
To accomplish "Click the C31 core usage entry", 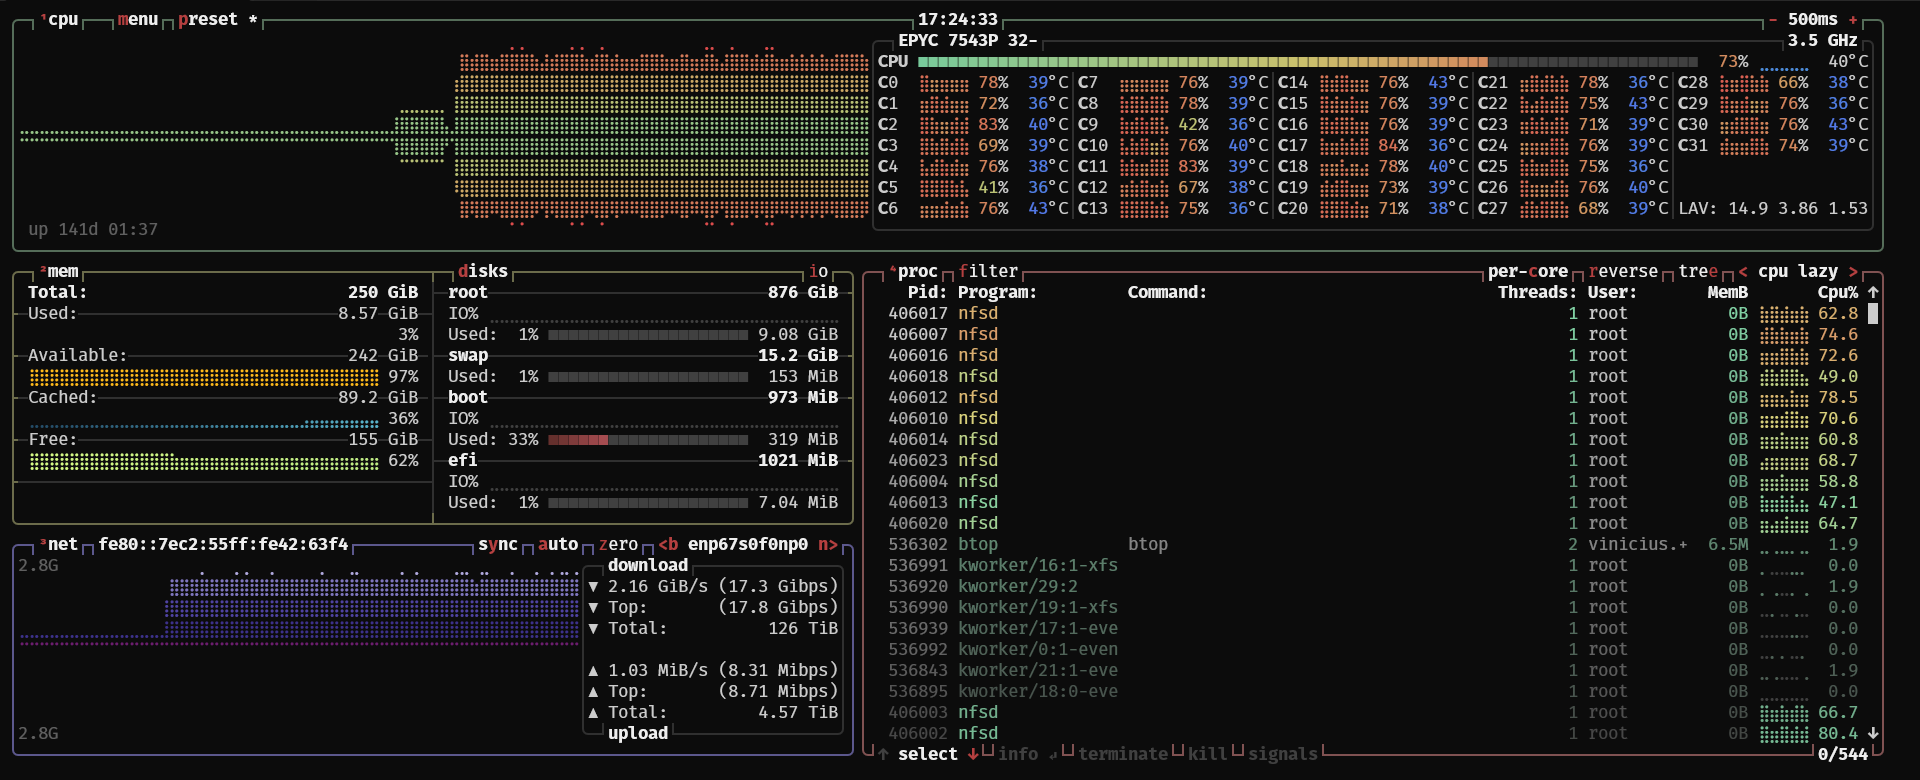I will 1773,145.
